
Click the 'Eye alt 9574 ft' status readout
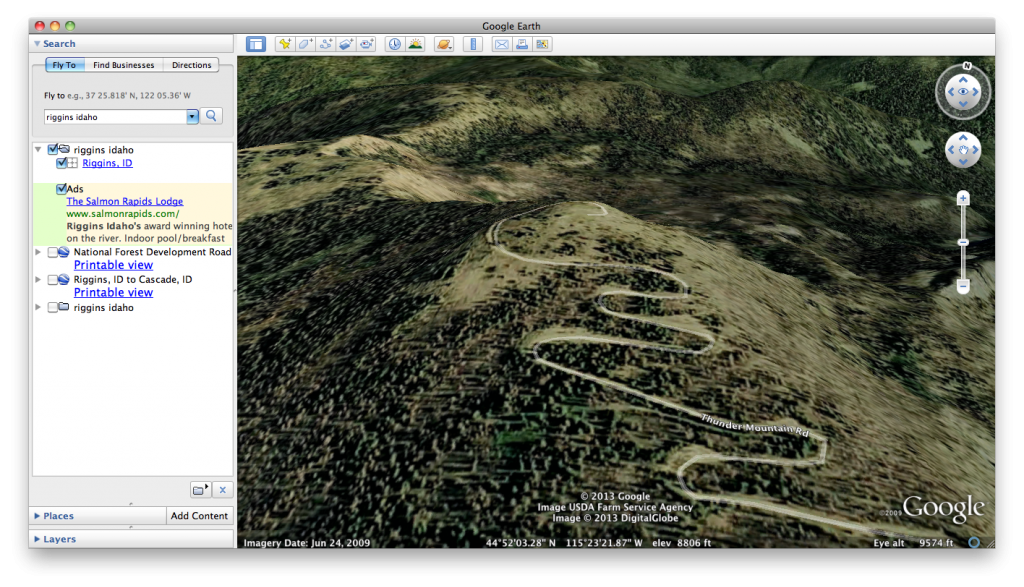(913, 543)
